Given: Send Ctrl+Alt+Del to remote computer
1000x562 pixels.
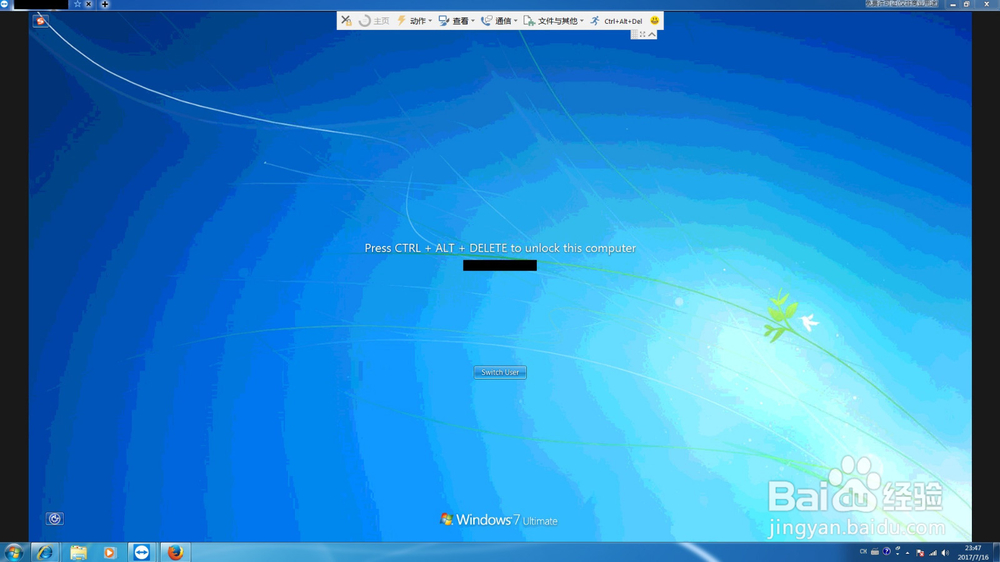Looking at the screenshot, I should pyautogui.click(x=616, y=21).
